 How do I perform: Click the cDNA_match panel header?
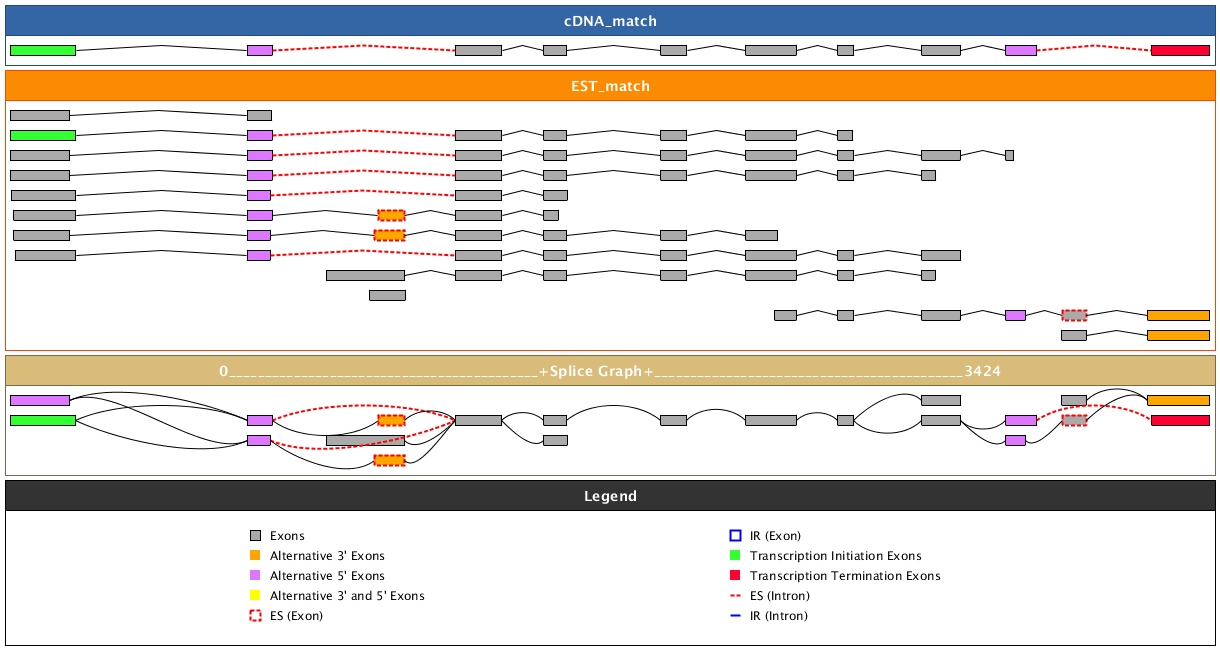coord(610,21)
